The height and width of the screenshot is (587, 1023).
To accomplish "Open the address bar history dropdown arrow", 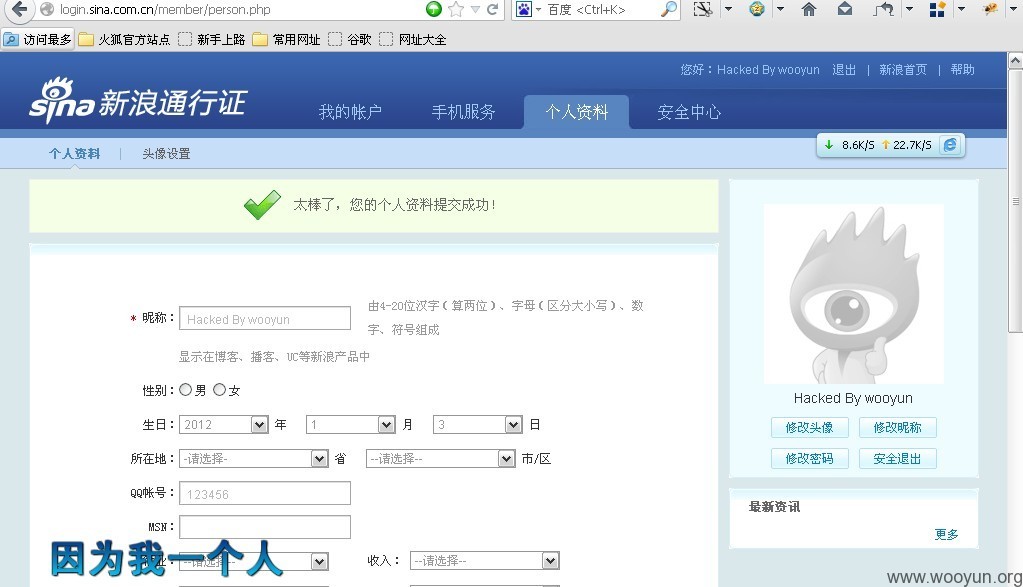I will click(x=475, y=9).
